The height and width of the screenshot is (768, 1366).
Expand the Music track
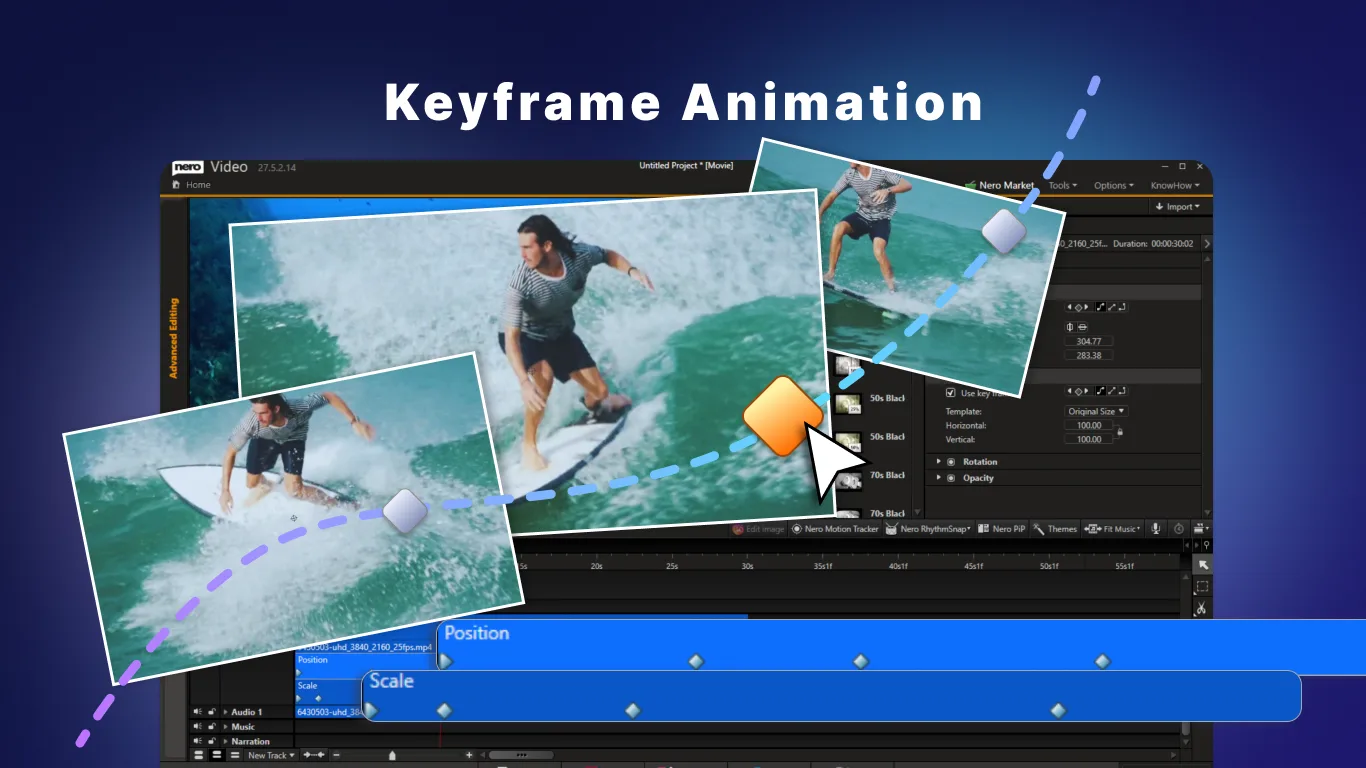click(x=225, y=727)
